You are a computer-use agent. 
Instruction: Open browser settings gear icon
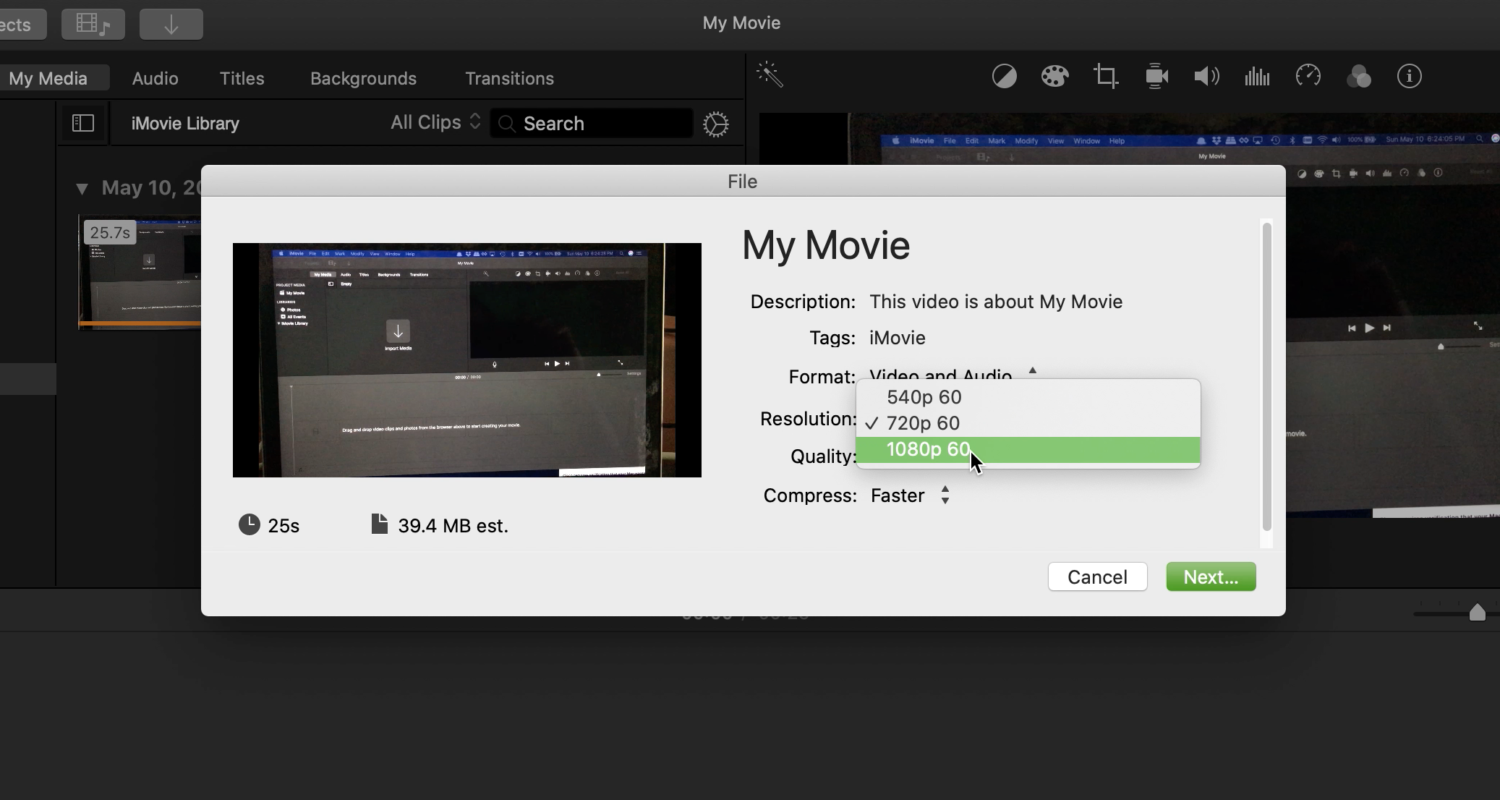[x=716, y=124]
